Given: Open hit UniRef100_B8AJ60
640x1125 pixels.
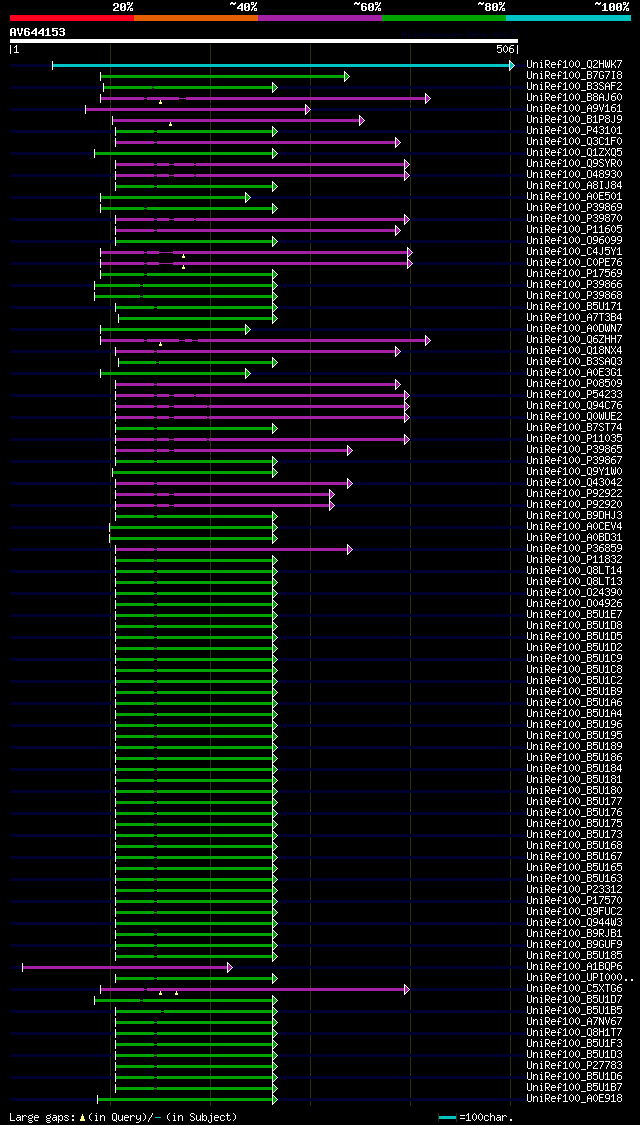Looking at the screenshot, I should tap(574, 98).
